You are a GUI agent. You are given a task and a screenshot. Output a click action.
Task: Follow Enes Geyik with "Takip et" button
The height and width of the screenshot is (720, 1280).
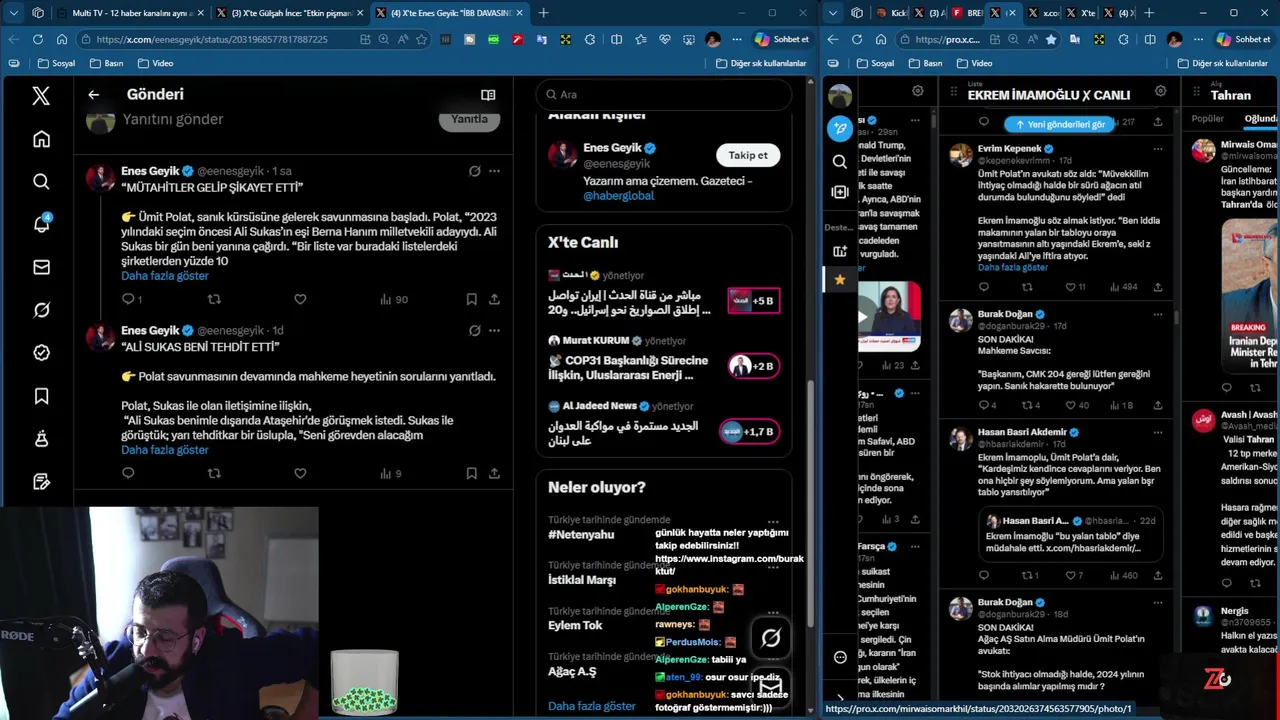[748, 155]
